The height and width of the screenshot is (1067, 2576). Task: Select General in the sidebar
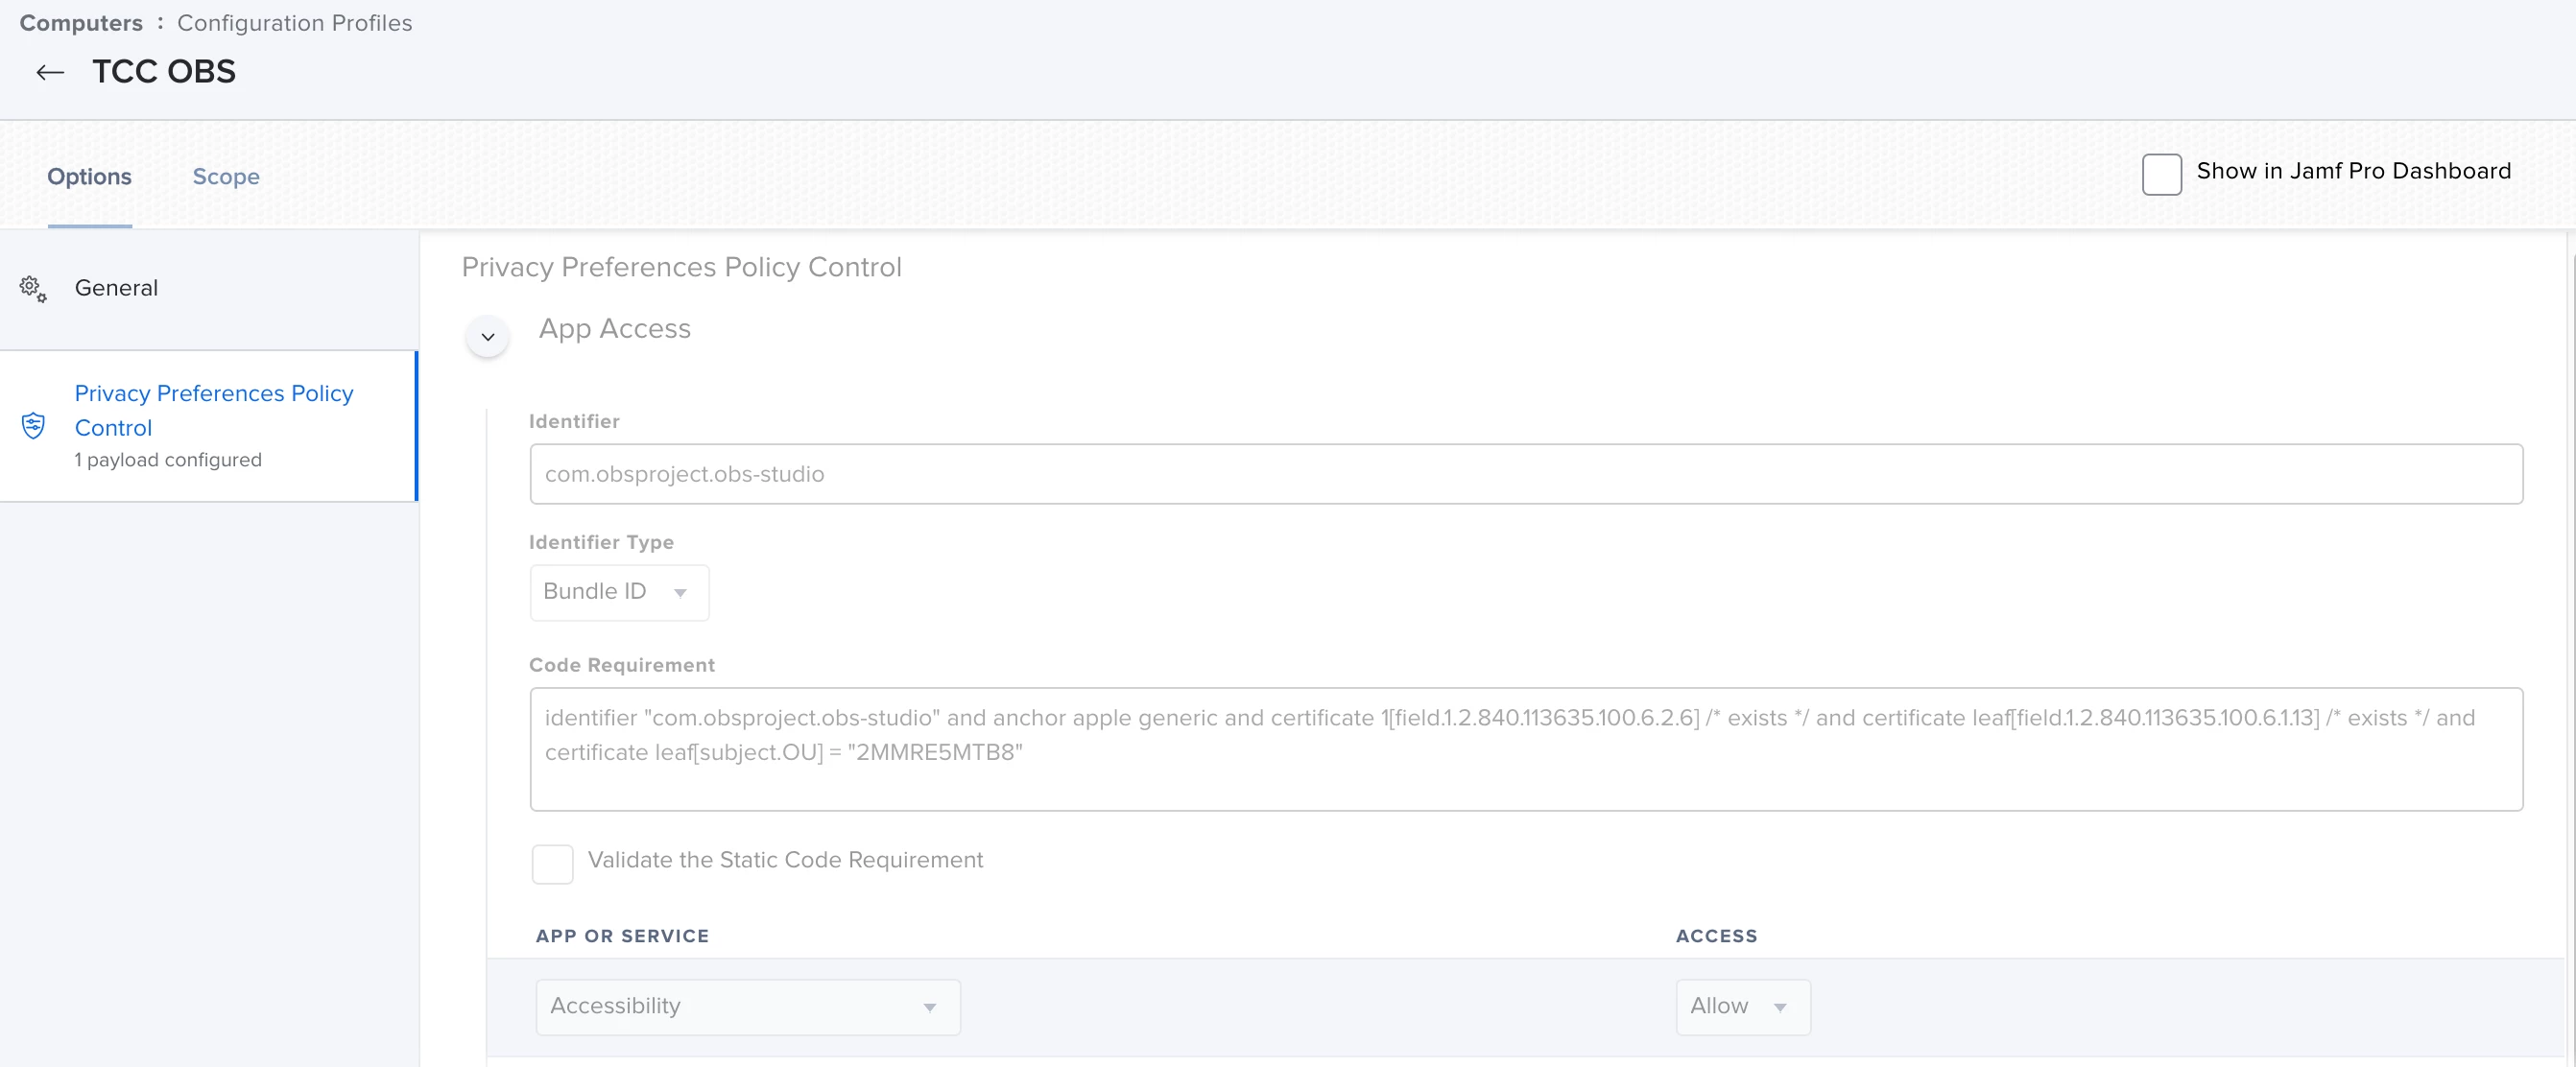point(116,288)
